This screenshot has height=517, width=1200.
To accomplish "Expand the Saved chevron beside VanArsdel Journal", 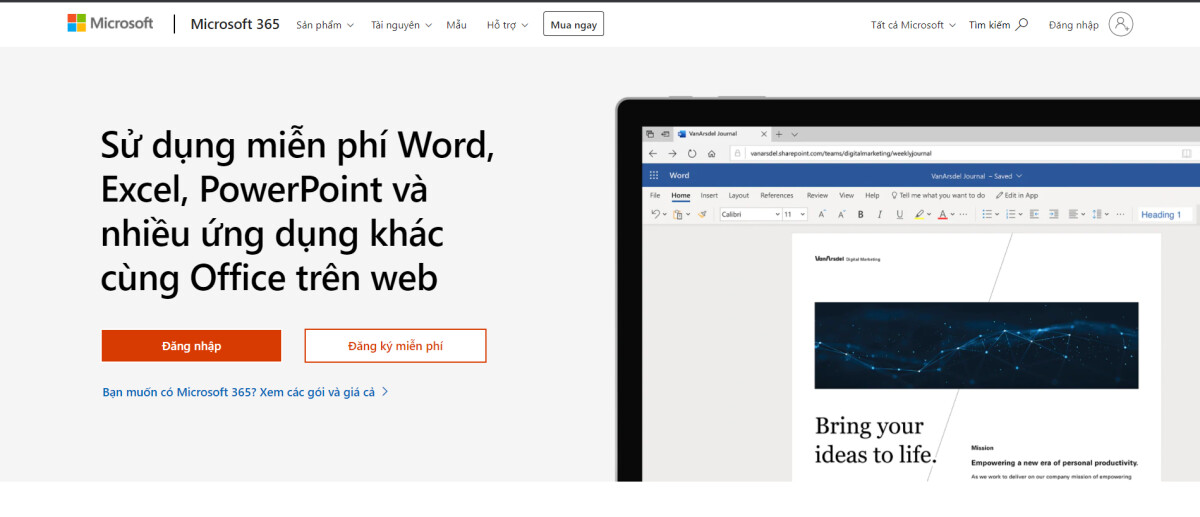I will (x=1019, y=176).
